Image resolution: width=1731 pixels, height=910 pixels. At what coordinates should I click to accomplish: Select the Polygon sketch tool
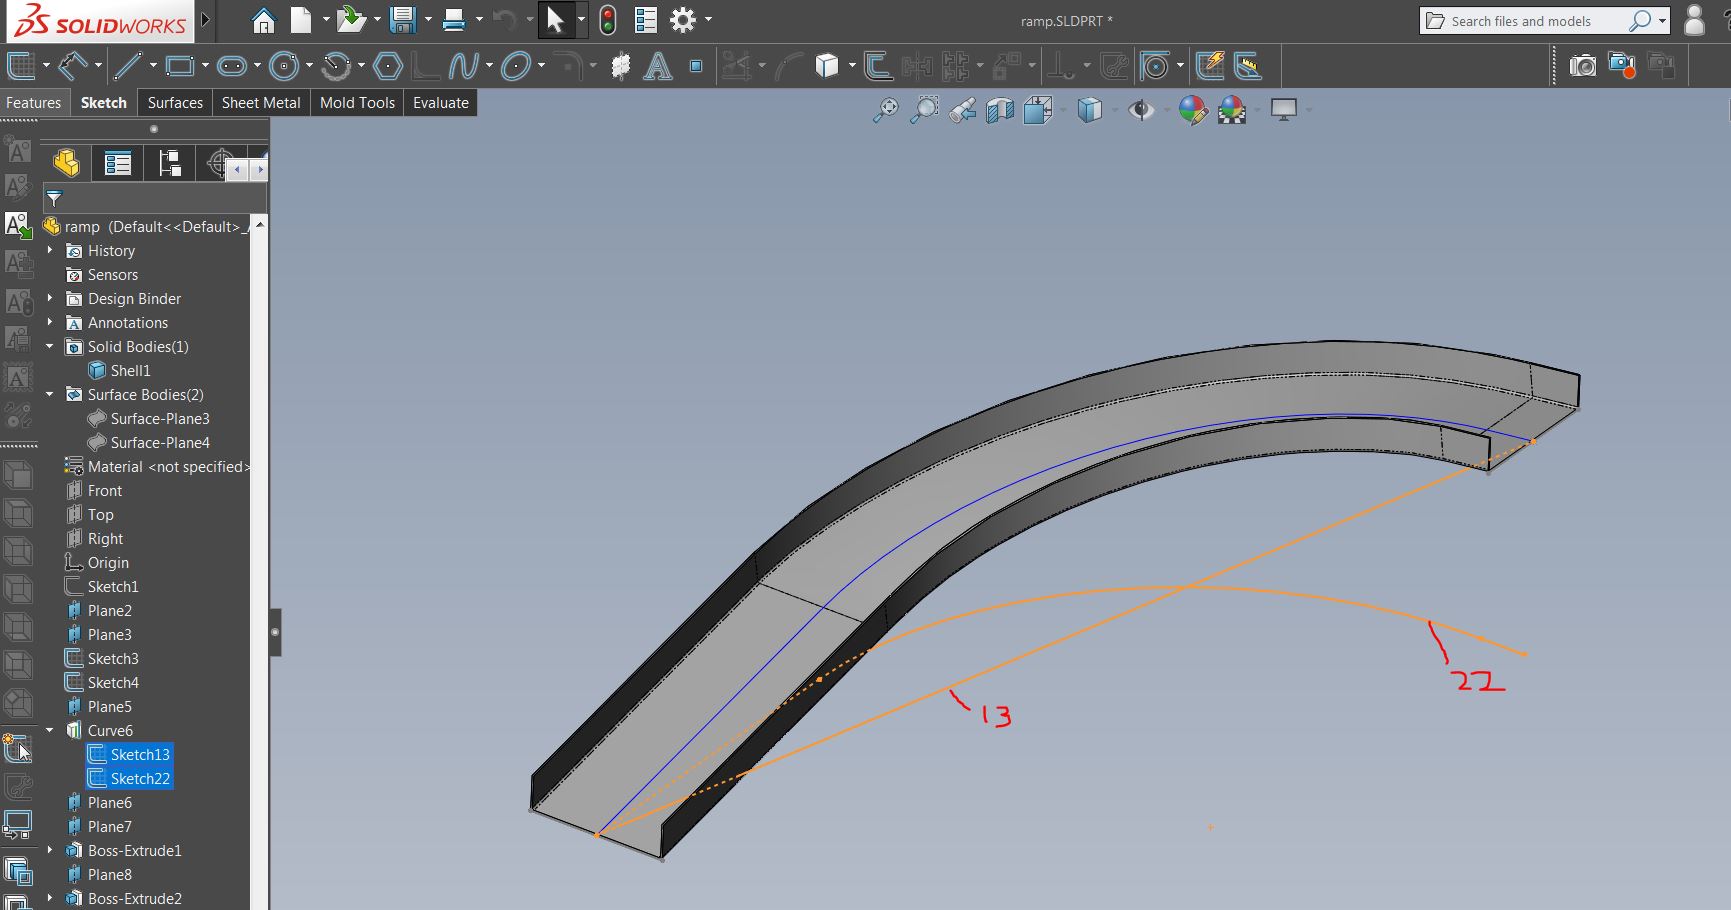(x=388, y=67)
